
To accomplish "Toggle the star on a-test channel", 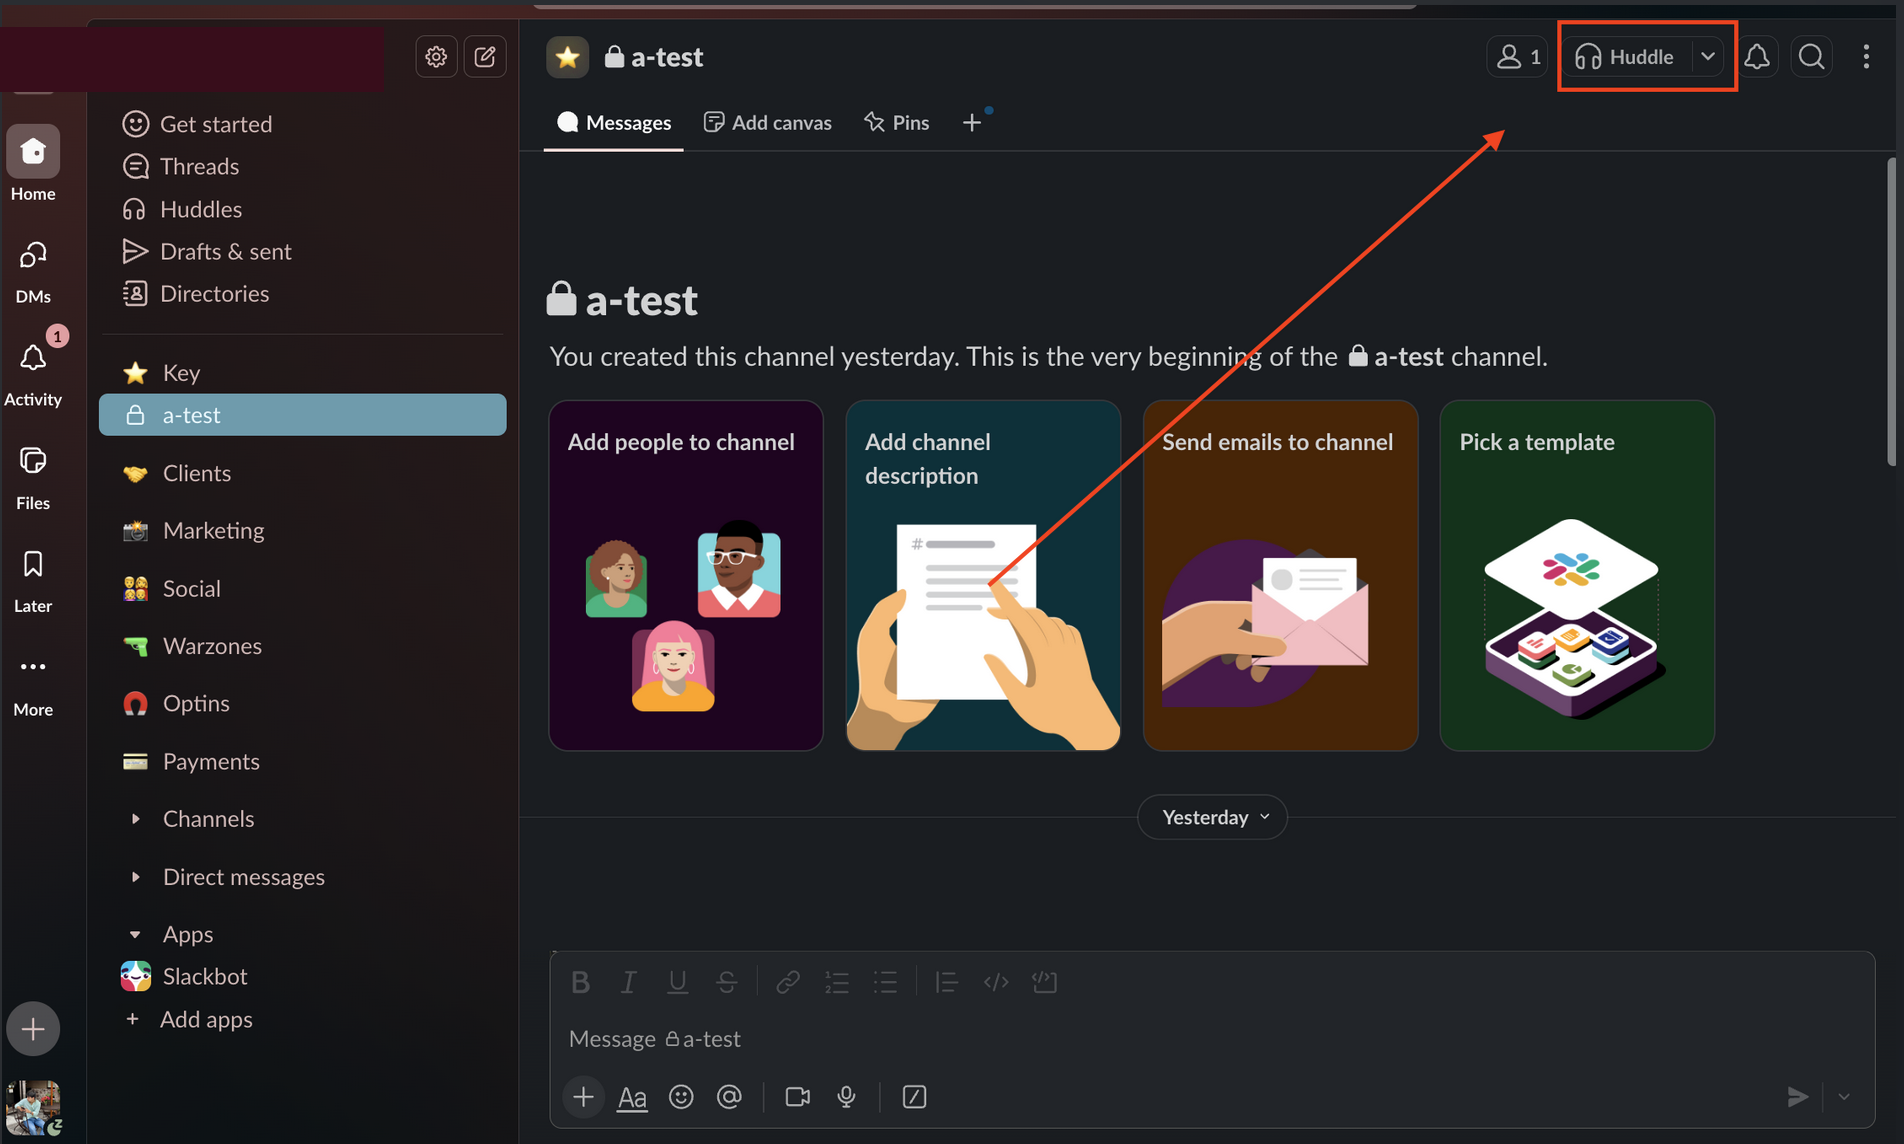I will pos(567,57).
